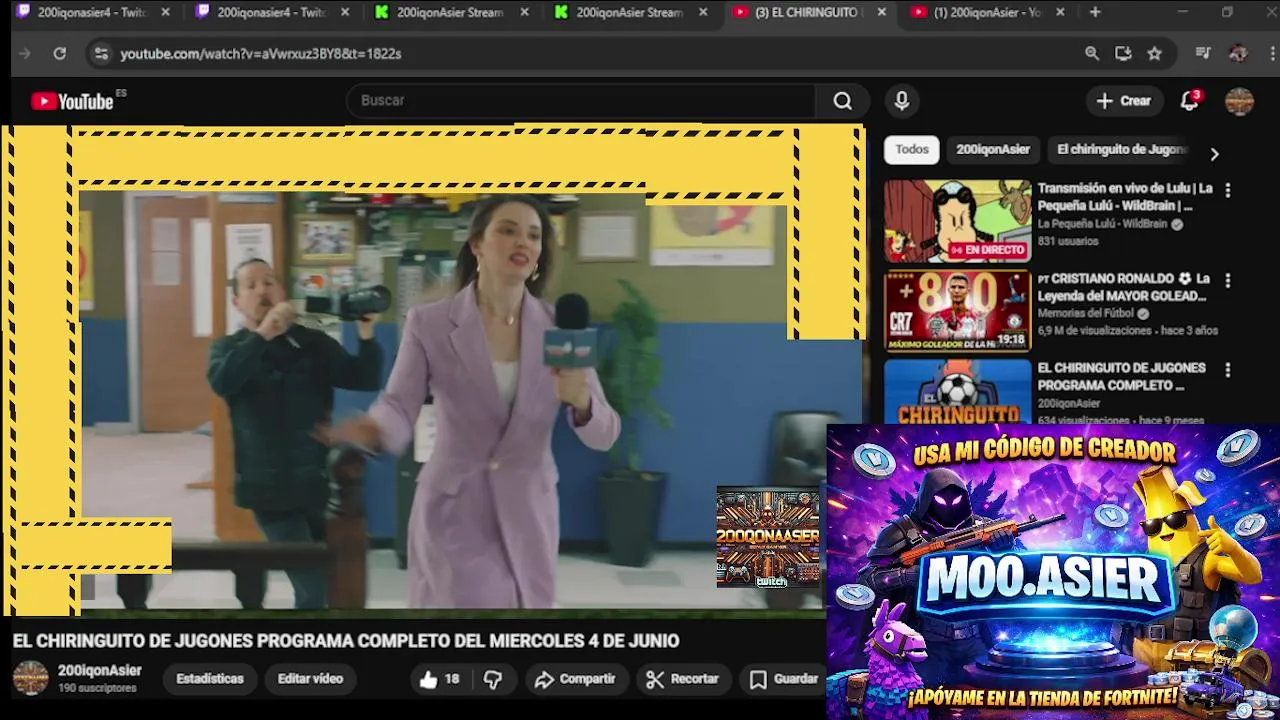Open the CRISTIANO RONALDO La Leyenda title
Image resolution: width=1280 pixels, height=720 pixels.
1124,288
